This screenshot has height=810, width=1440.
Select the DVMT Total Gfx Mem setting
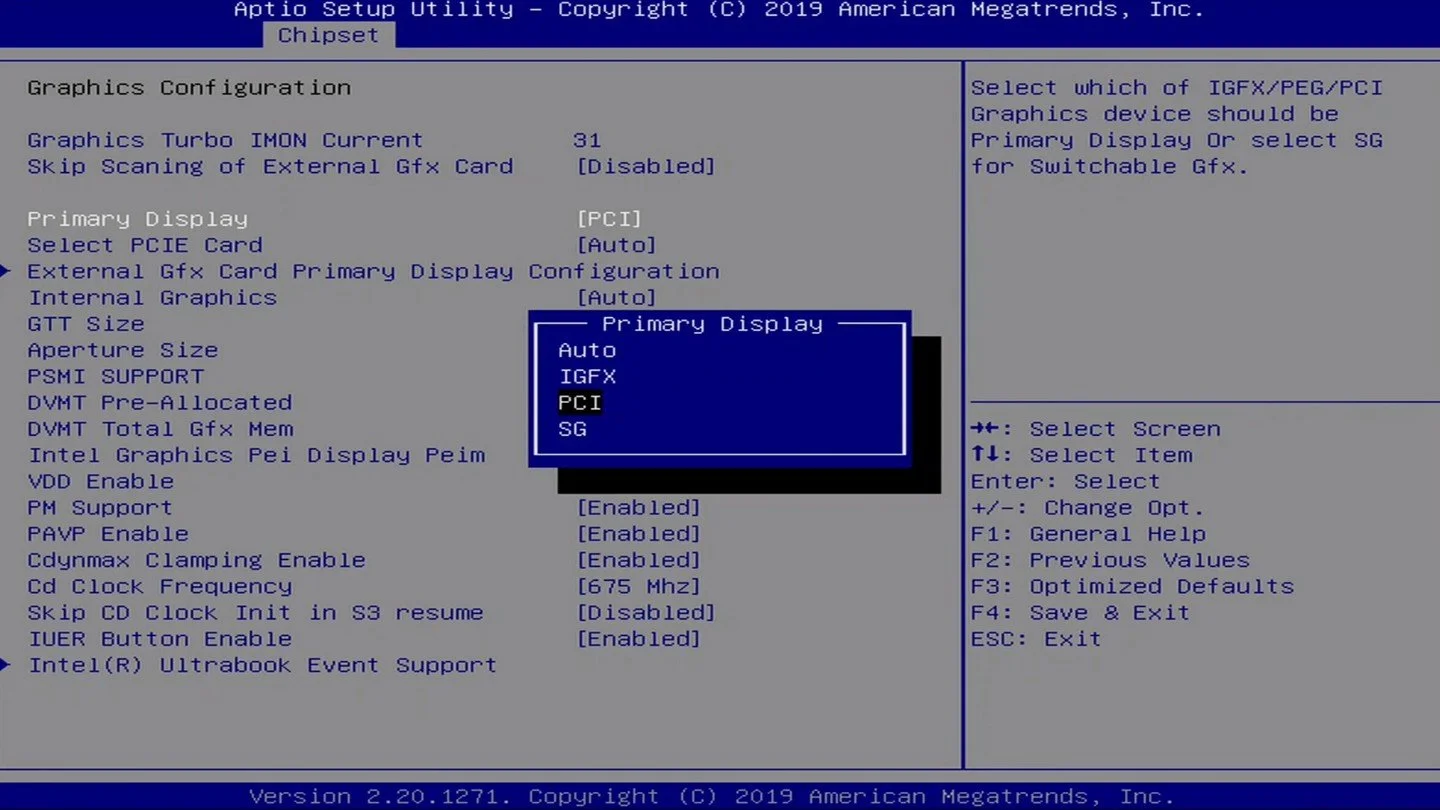pyautogui.click(x=160, y=428)
